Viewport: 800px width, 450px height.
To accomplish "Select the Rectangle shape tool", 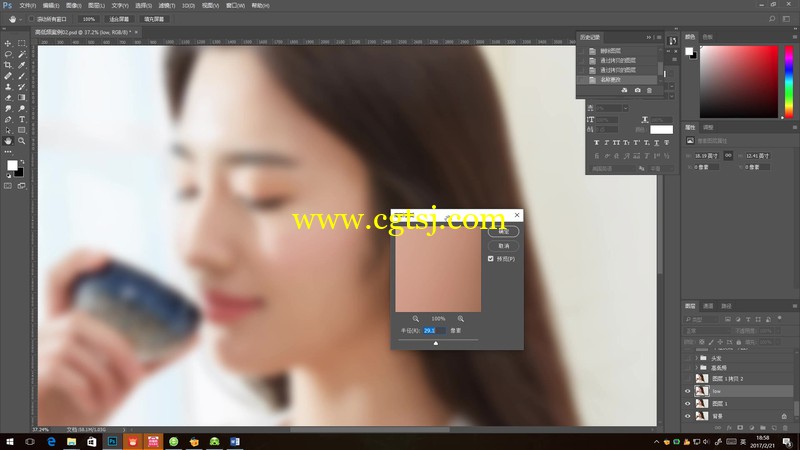I will 21,130.
